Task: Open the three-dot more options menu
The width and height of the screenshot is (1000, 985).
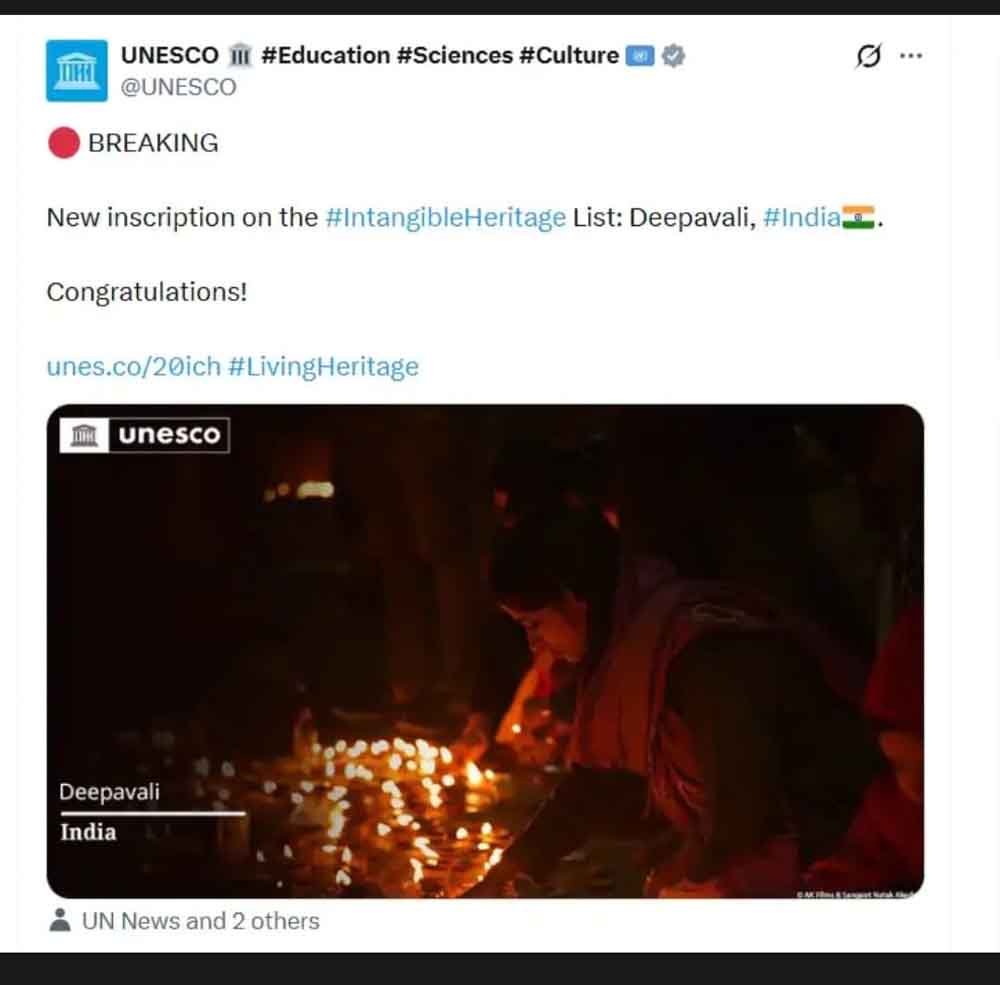Action: pos(910,56)
